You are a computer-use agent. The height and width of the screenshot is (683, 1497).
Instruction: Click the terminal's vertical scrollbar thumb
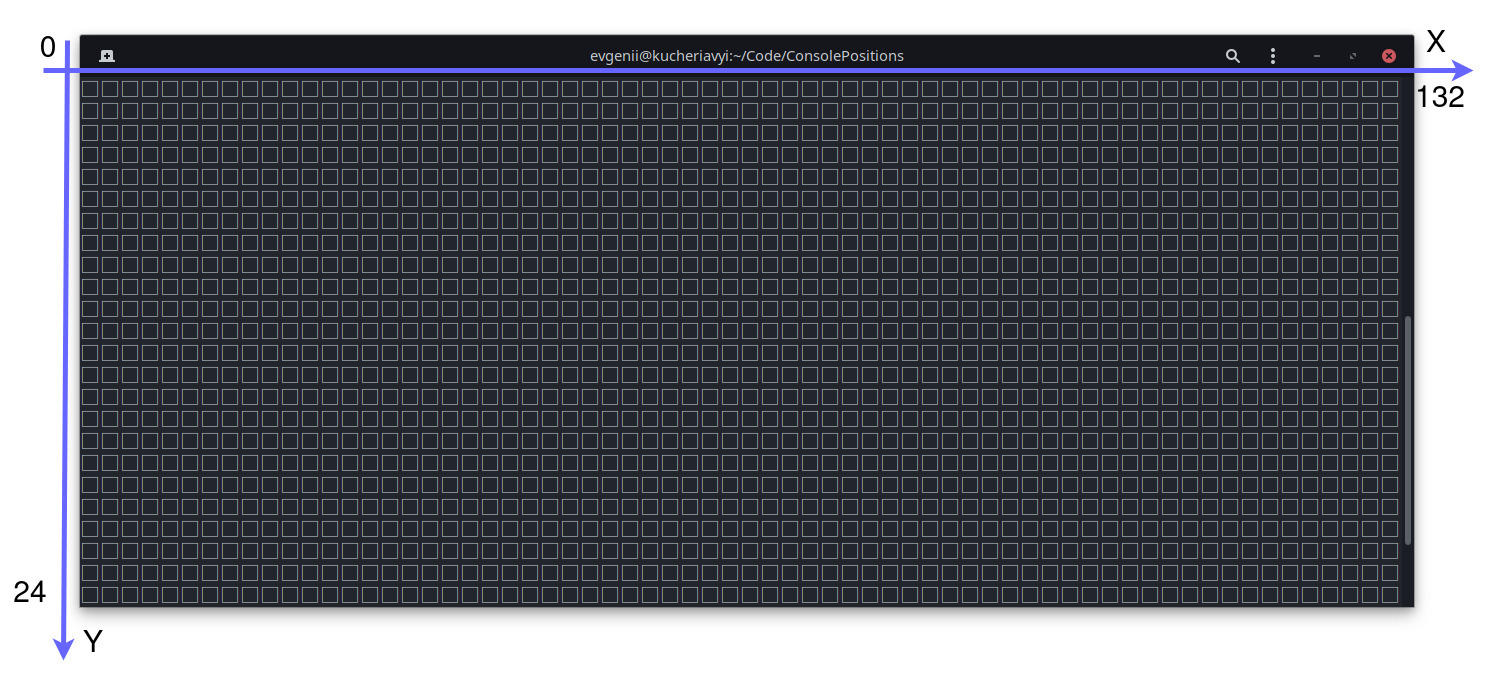click(x=1408, y=430)
